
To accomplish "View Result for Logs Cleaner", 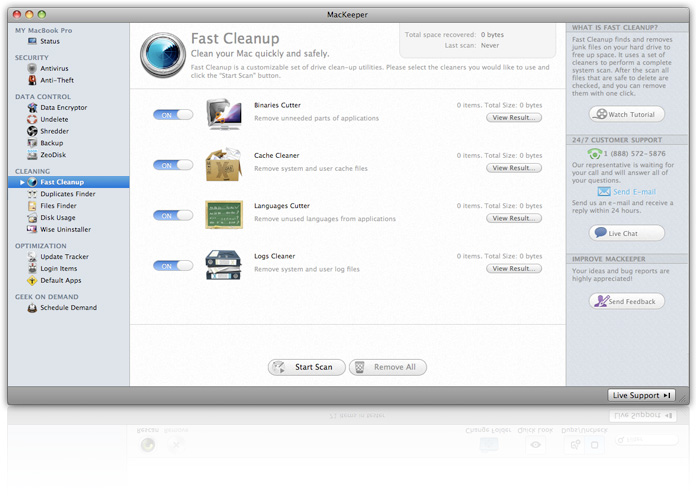I will (x=514, y=269).
